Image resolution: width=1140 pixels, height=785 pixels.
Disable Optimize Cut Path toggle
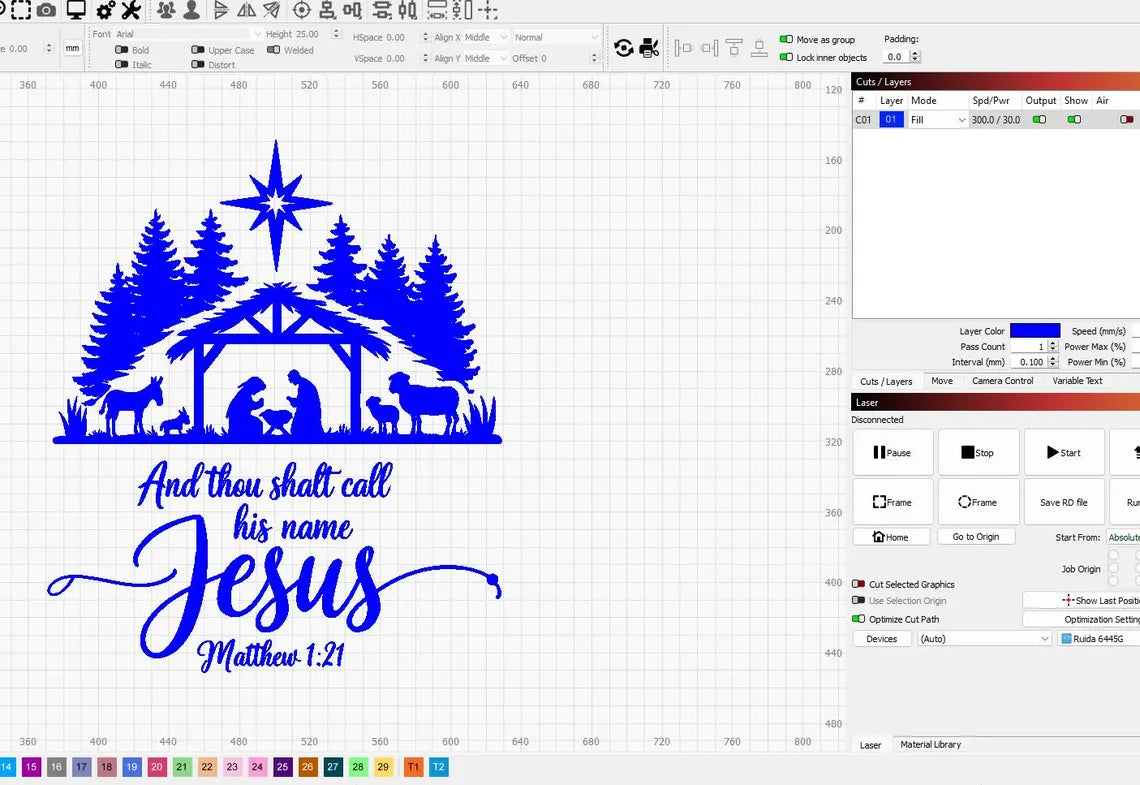[x=858, y=619]
